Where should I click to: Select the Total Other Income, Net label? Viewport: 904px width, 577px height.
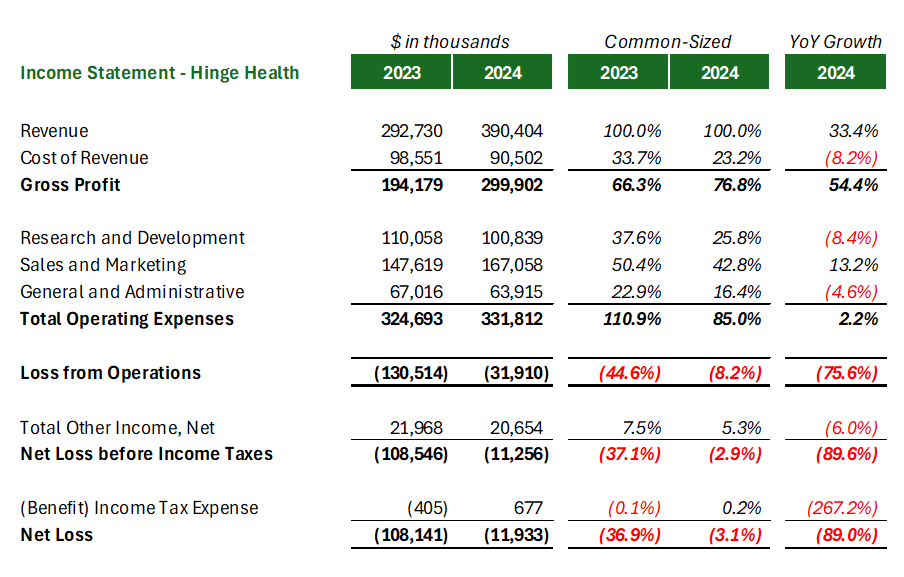[x=117, y=427]
